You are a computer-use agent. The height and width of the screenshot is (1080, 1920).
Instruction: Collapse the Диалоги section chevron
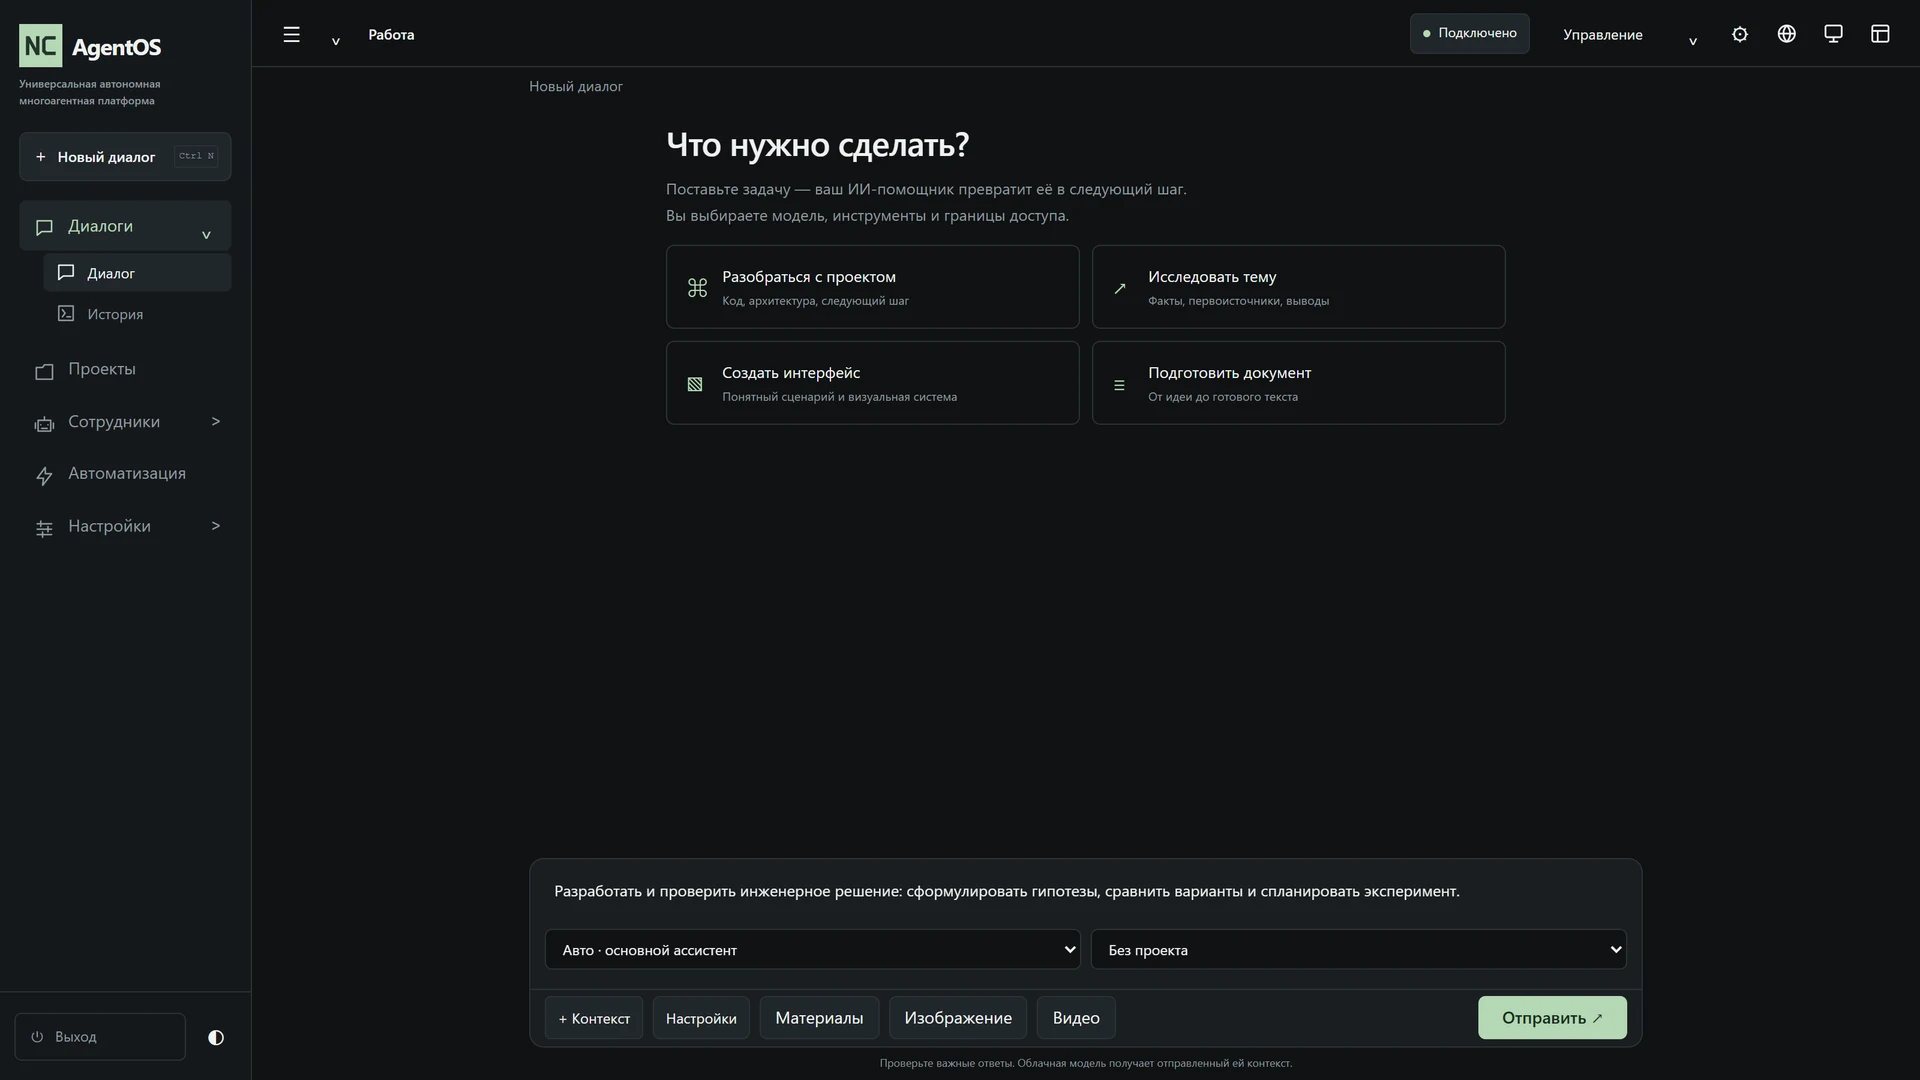click(x=206, y=235)
